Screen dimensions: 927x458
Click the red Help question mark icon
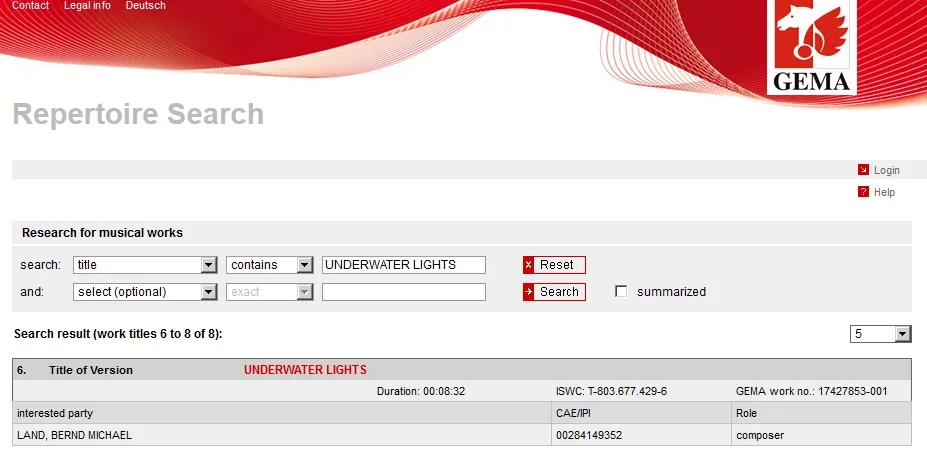[863, 191]
